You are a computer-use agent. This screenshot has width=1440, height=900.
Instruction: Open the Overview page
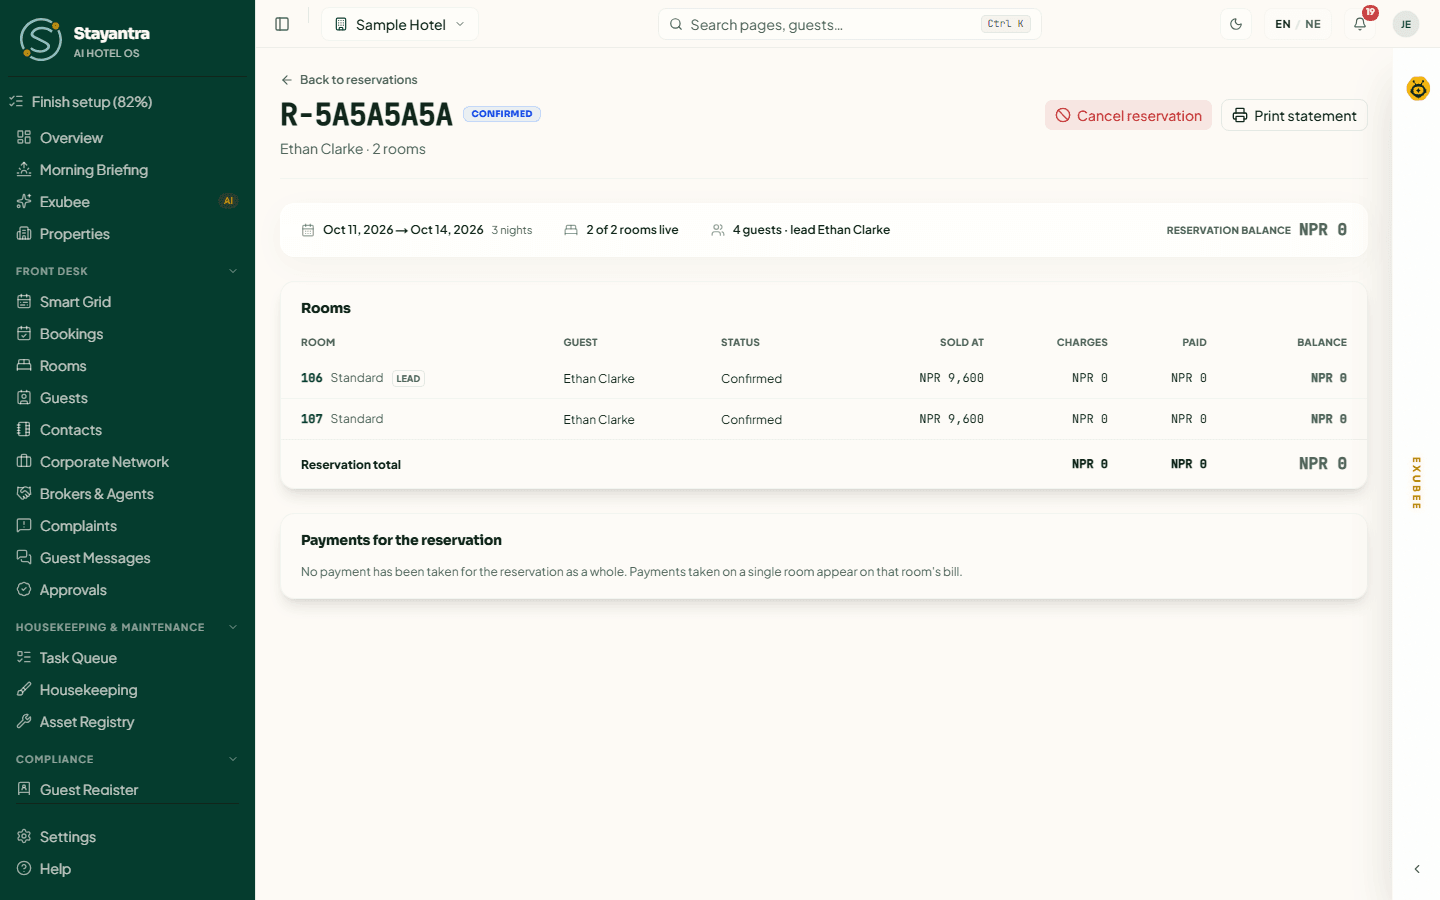pos(127,138)
